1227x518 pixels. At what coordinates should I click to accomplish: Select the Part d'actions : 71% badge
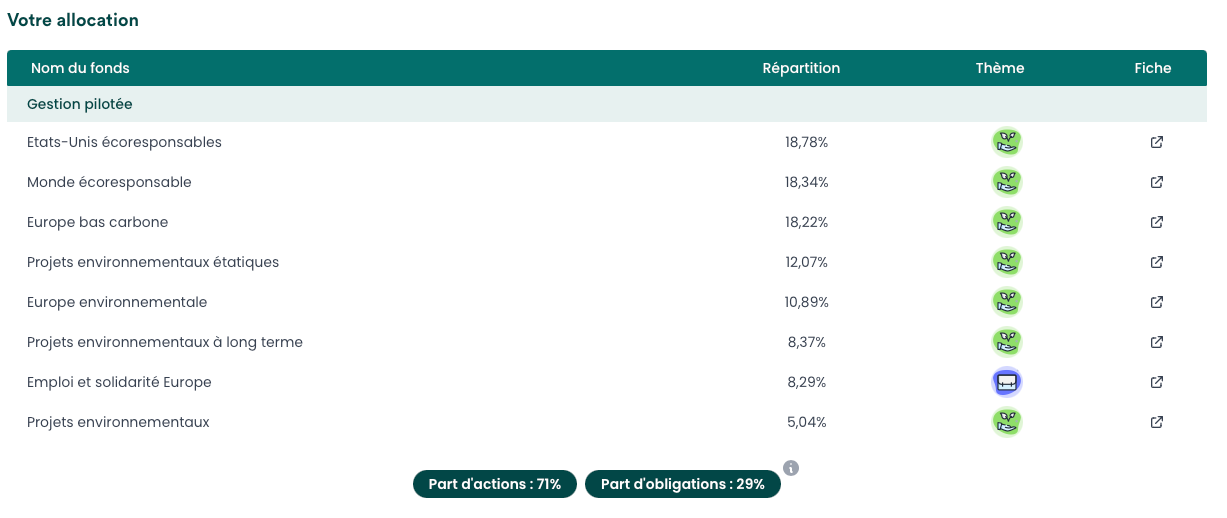pos(495,484)
